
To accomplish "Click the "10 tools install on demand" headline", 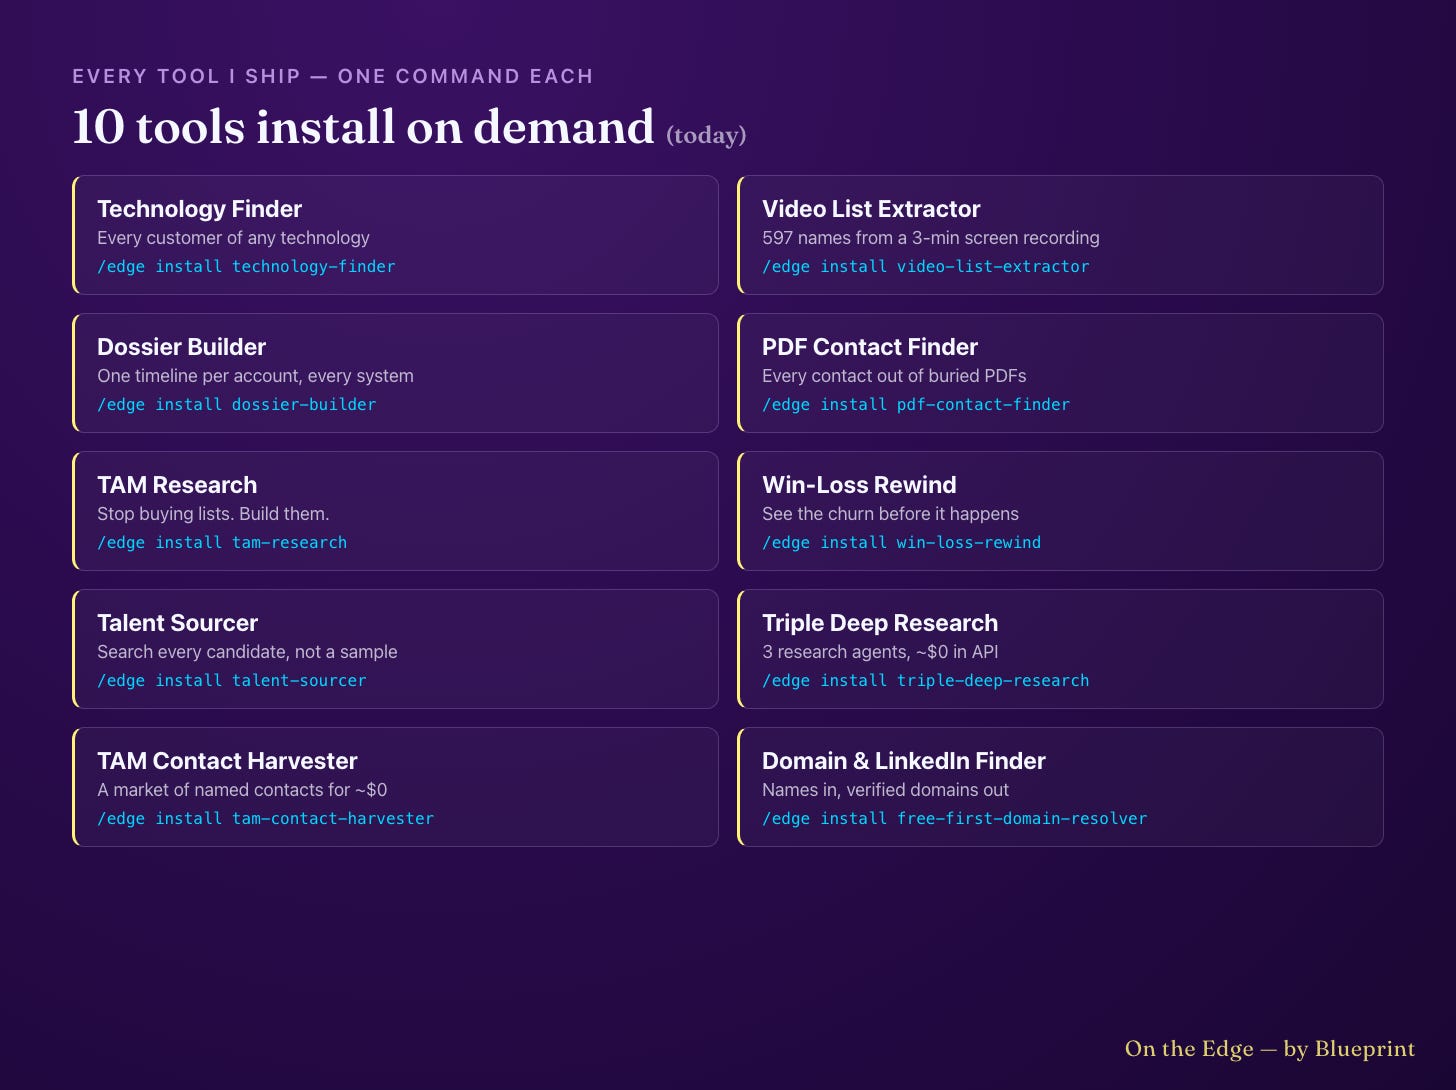I will point(363,128).
